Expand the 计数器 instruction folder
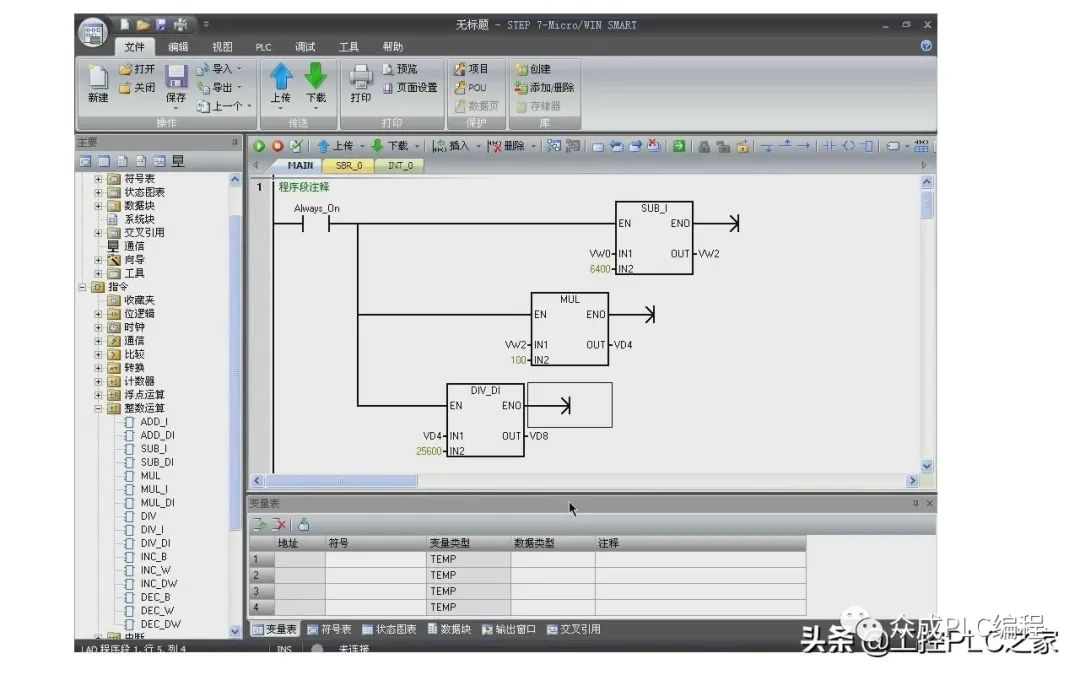1080x675 pixels. 98,382
